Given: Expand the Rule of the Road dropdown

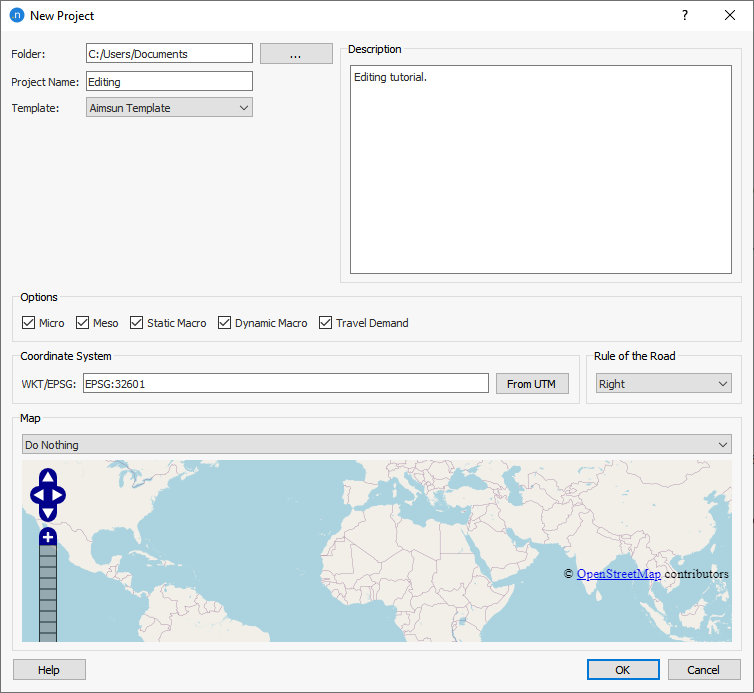Looking at the screenshot, I should click(x=664, y=384).
